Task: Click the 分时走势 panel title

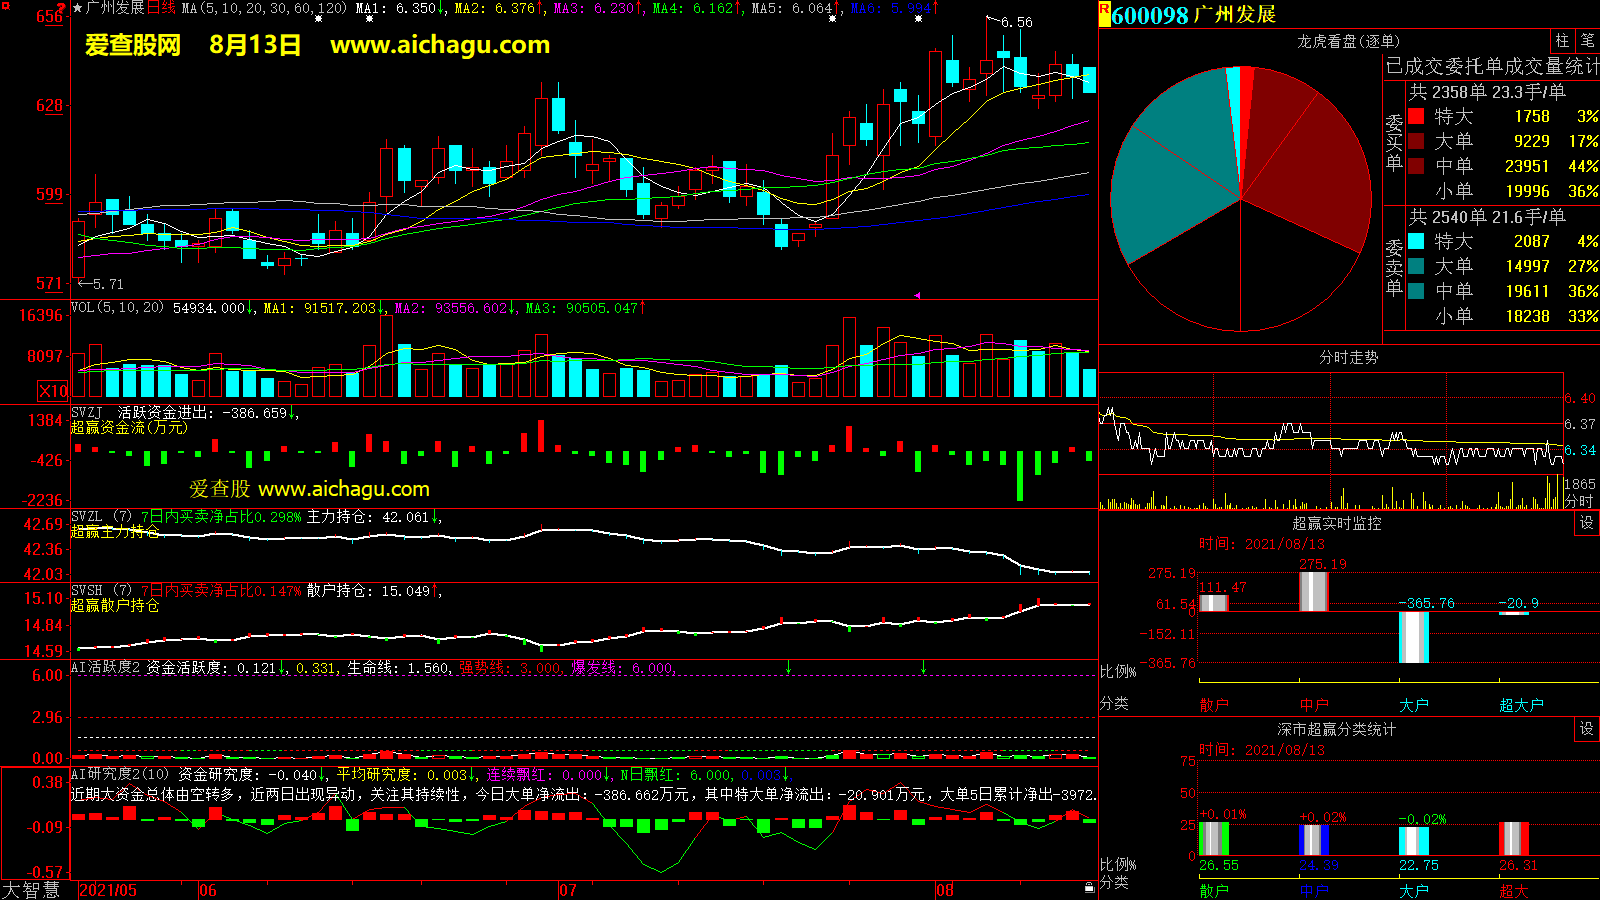Action: click(x=1347, y=357)
